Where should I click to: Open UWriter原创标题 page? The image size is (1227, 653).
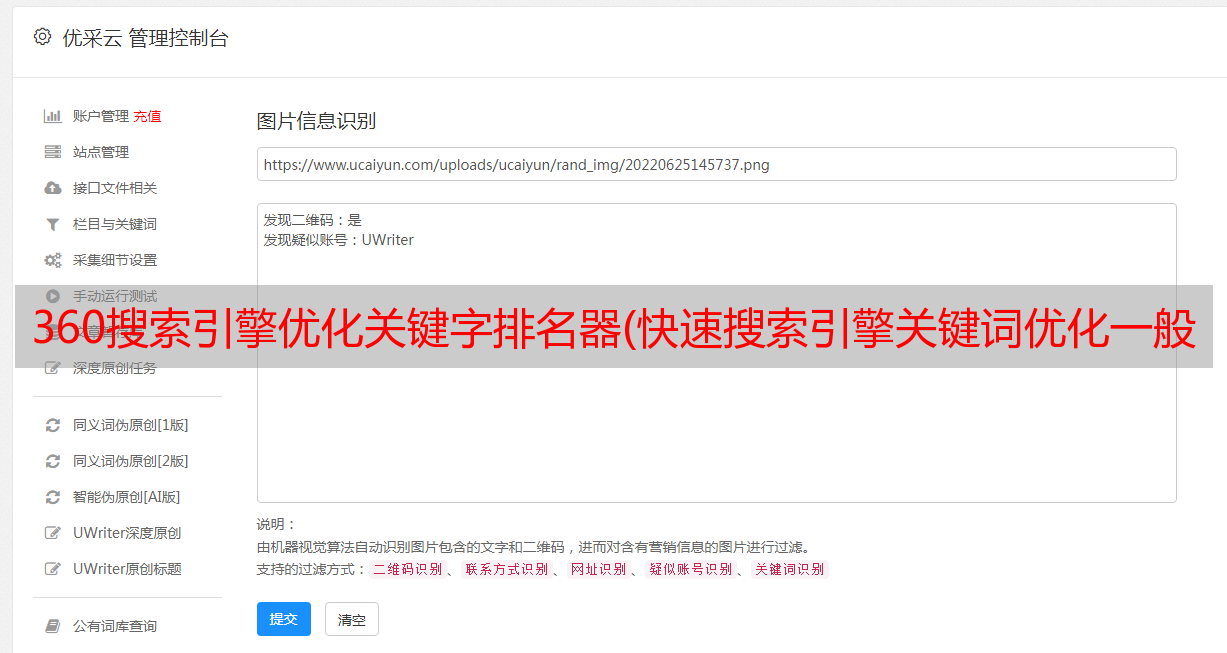[x=127, y=569]
